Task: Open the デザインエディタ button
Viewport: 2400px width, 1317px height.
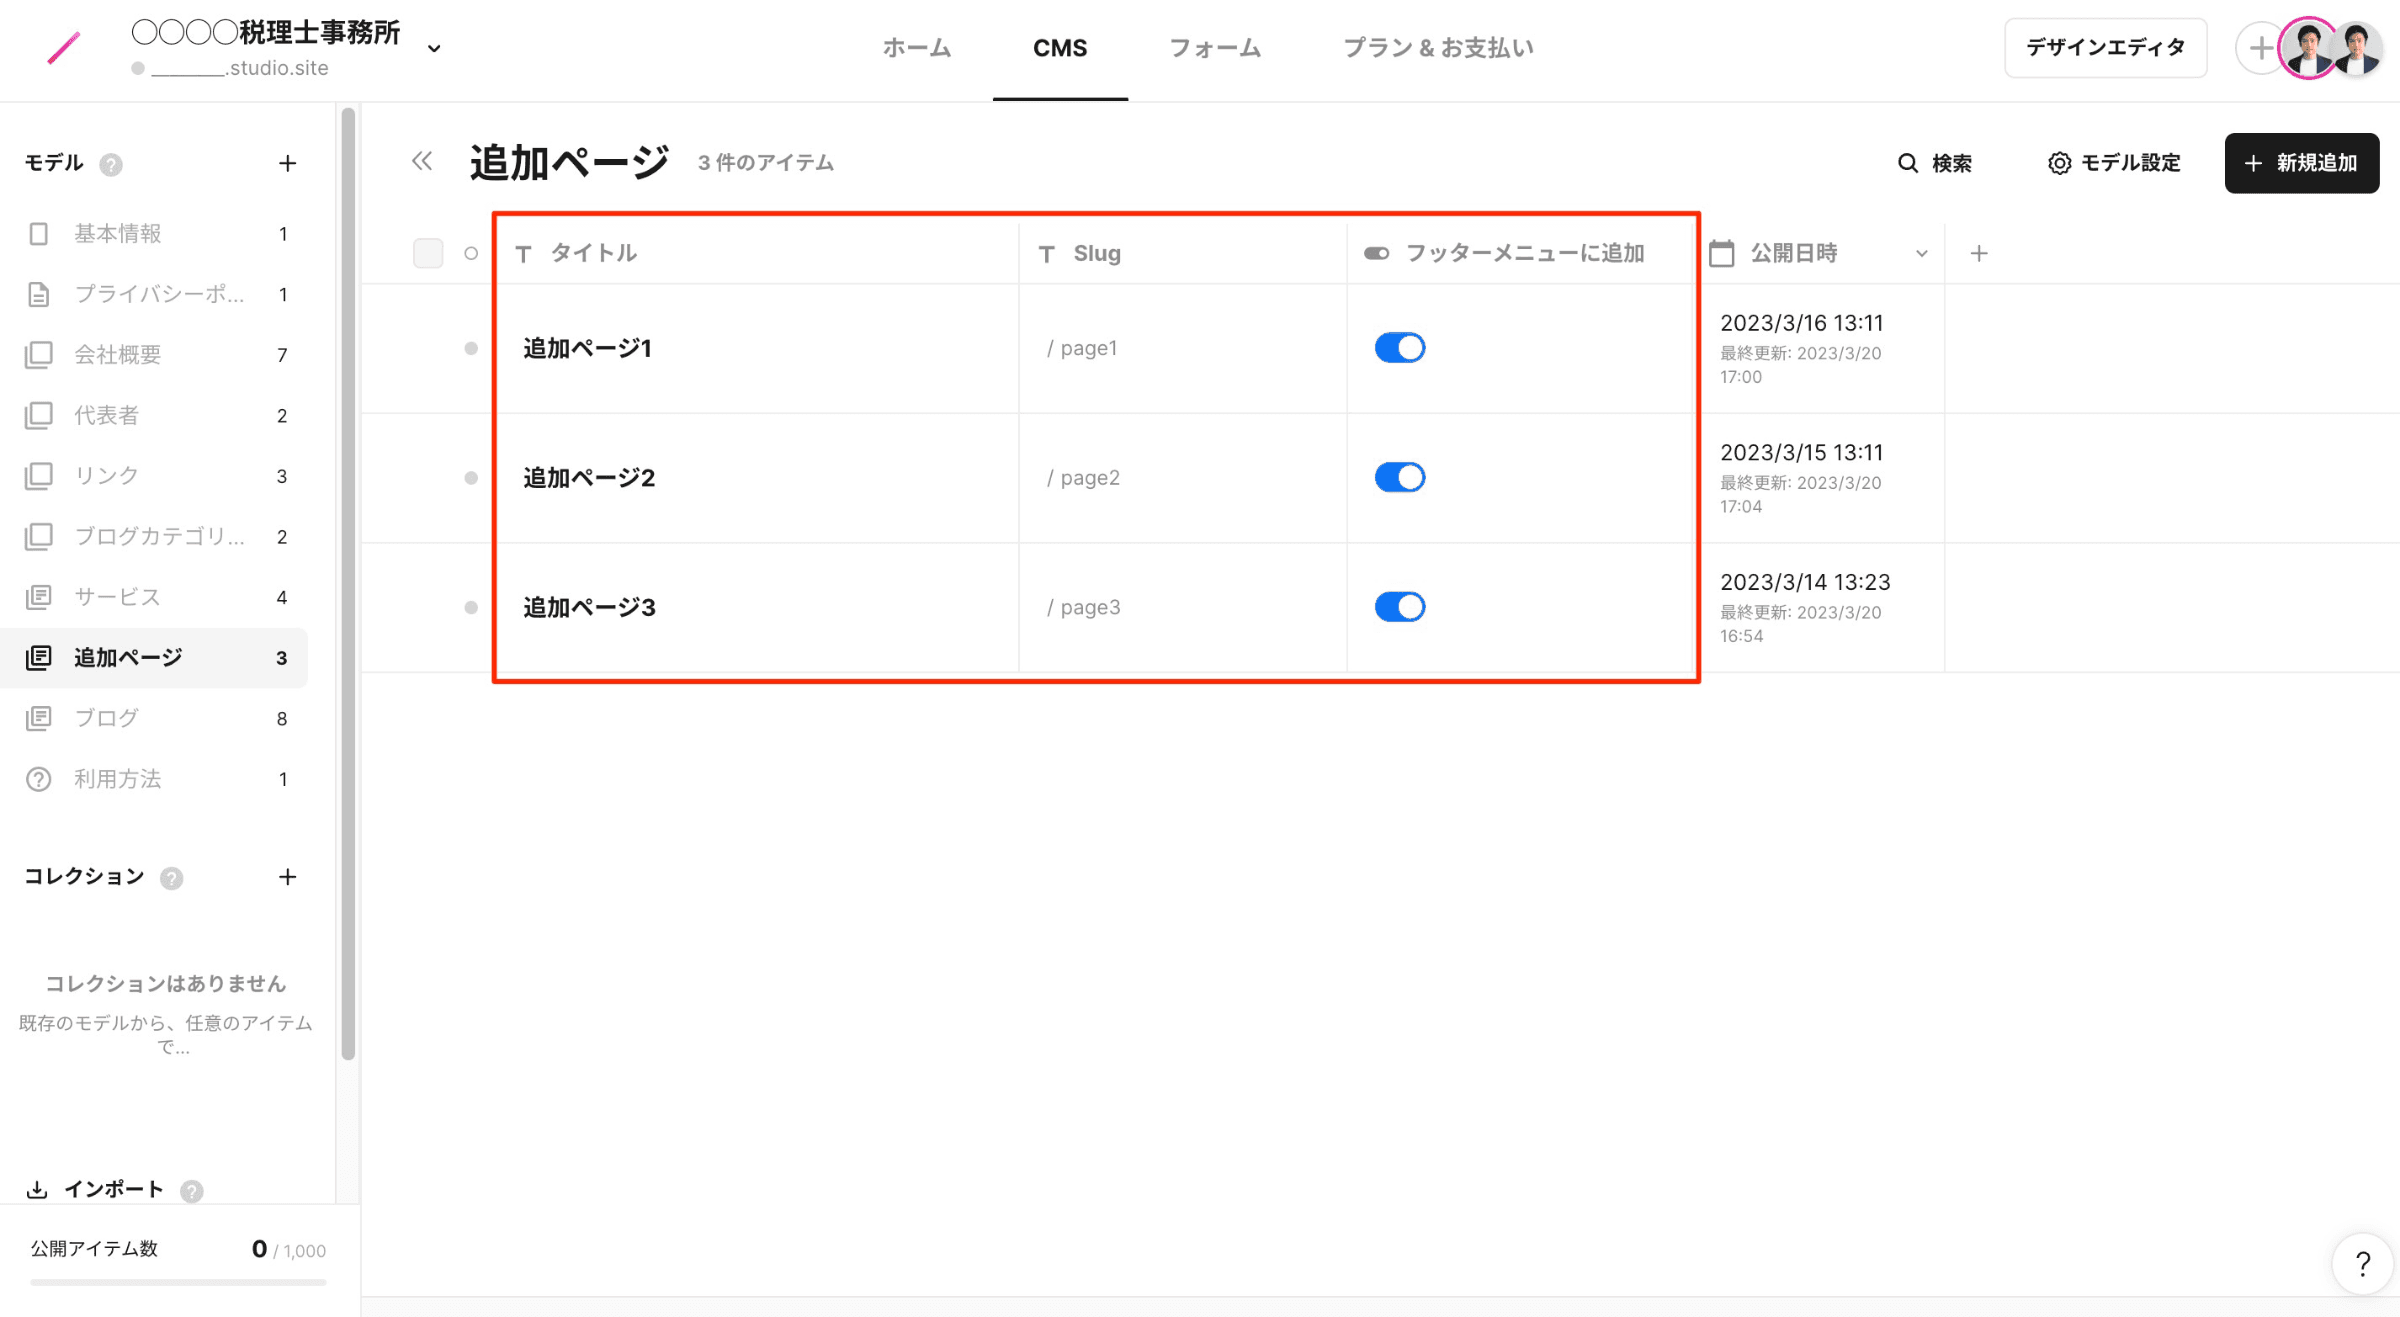Action: [x=2105, y=47]
